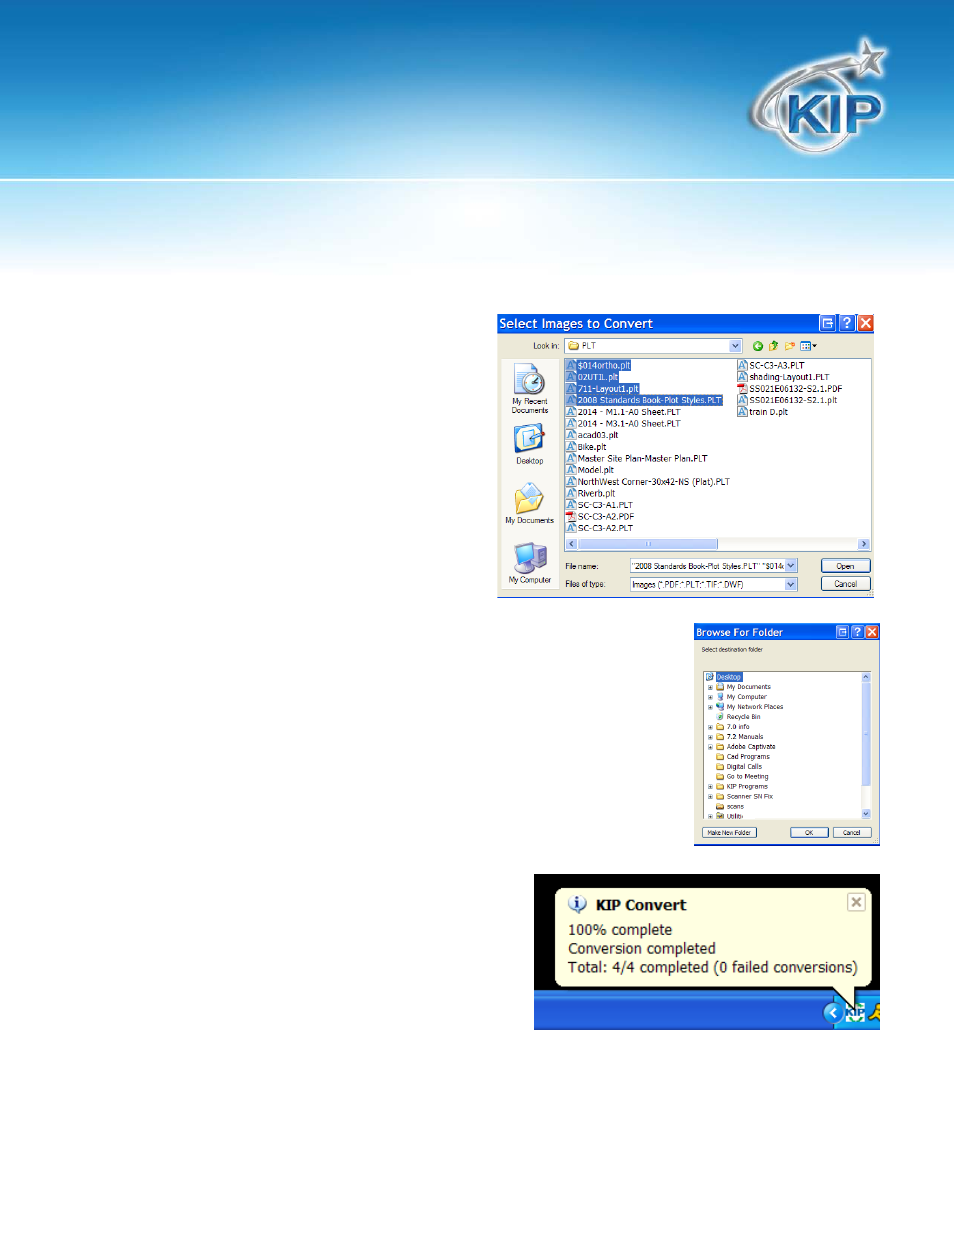Screen dimensions: 954x1235
Task: Select the Cad Programs folder
Action: click(x=748, y=757)
